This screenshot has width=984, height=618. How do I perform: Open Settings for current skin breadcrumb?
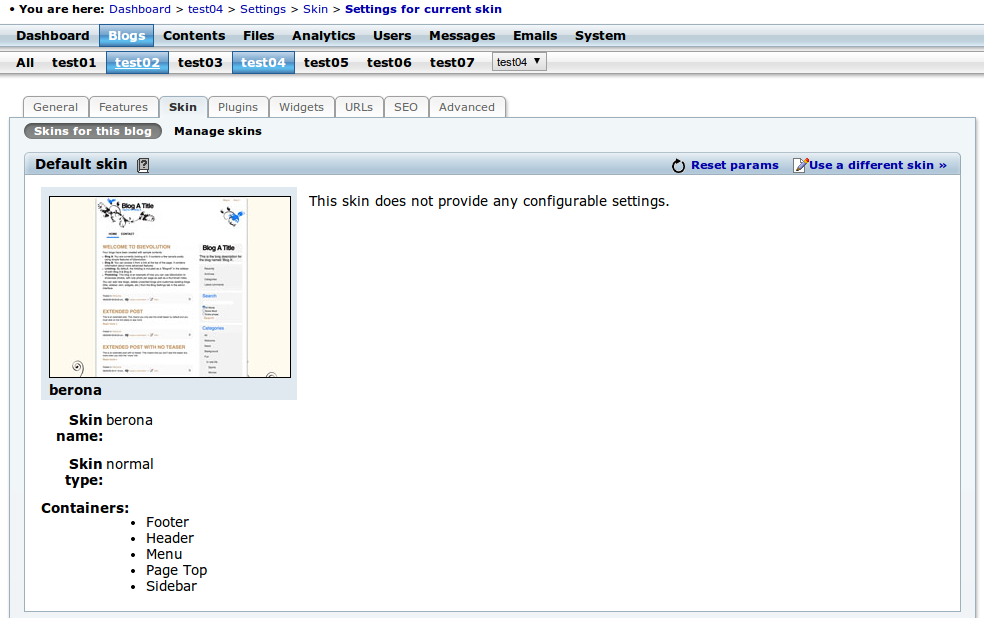pyautogui.click(x=424, y=9)
